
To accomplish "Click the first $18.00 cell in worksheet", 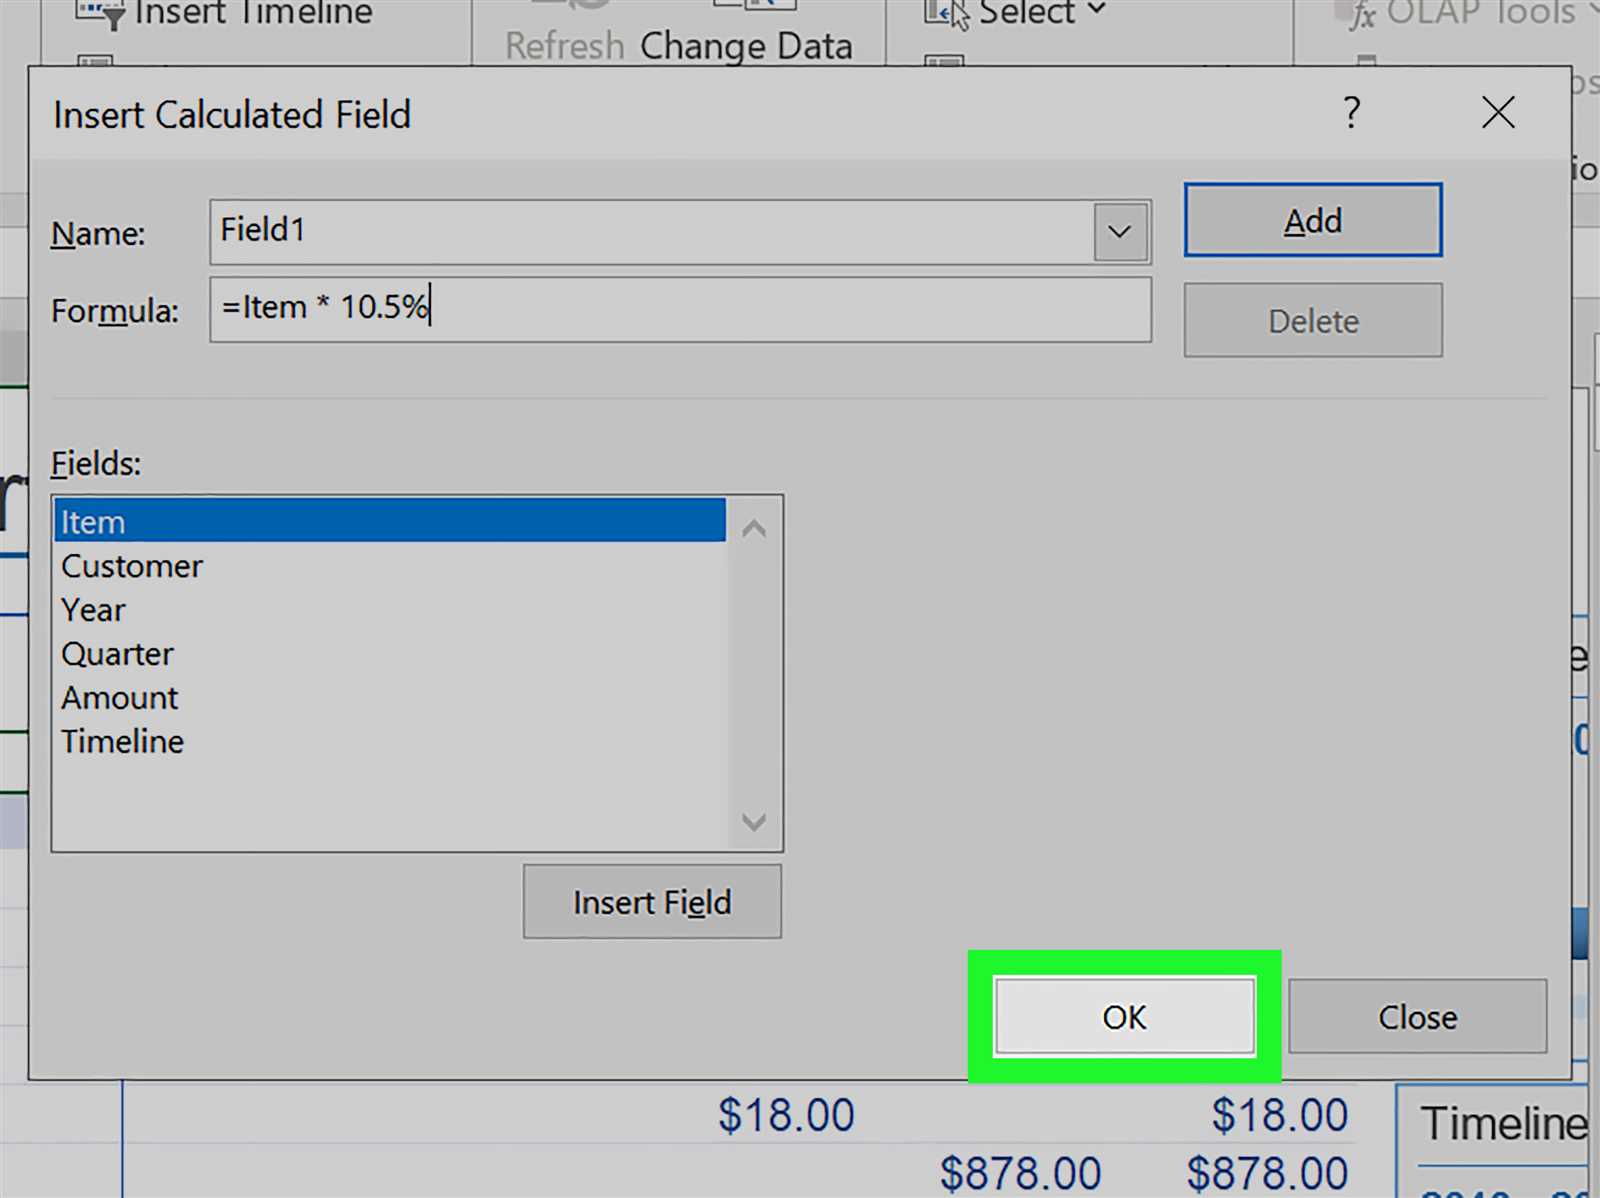I will (x=786, y=1115).
